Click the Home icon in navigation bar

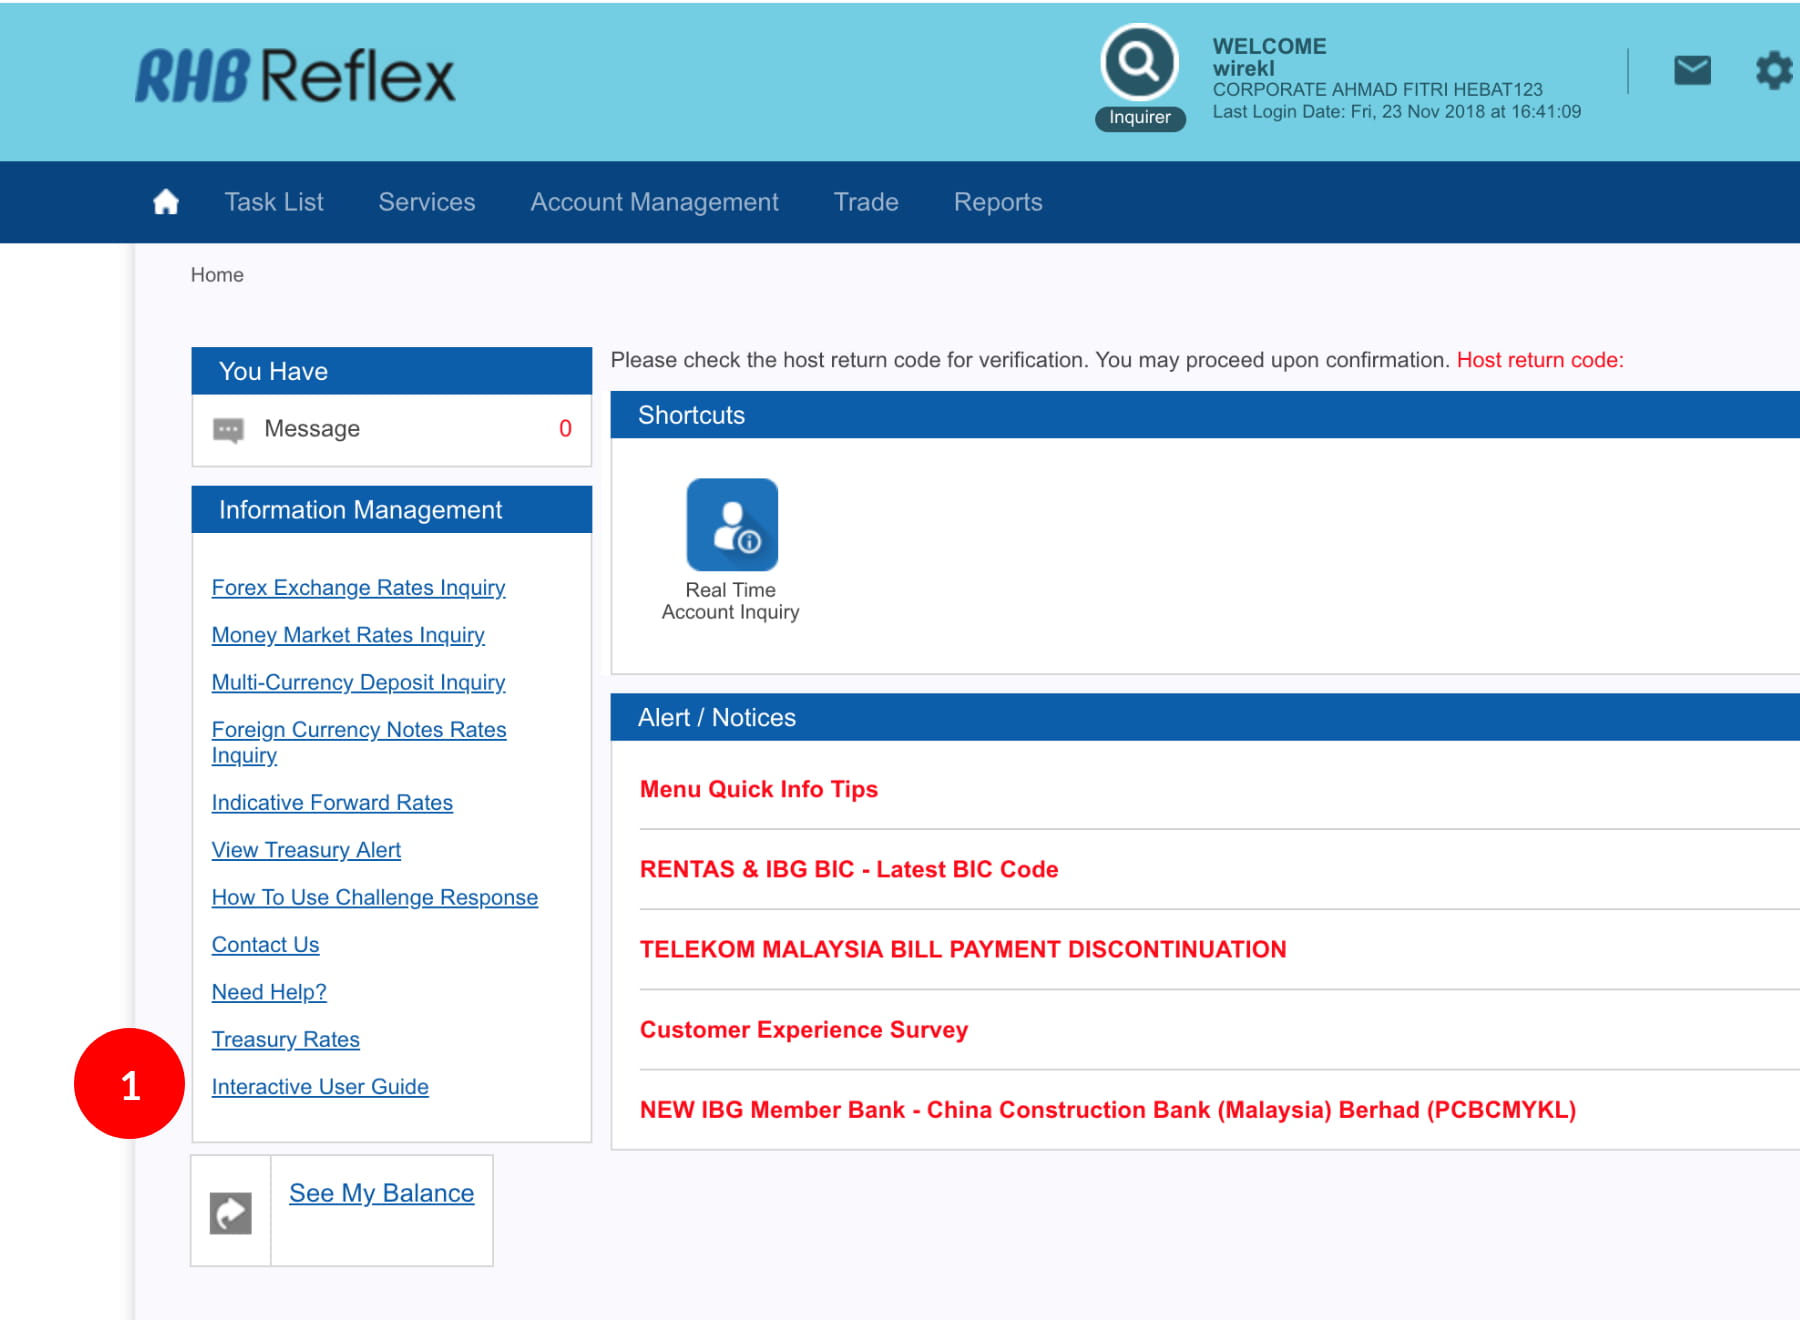166,202
